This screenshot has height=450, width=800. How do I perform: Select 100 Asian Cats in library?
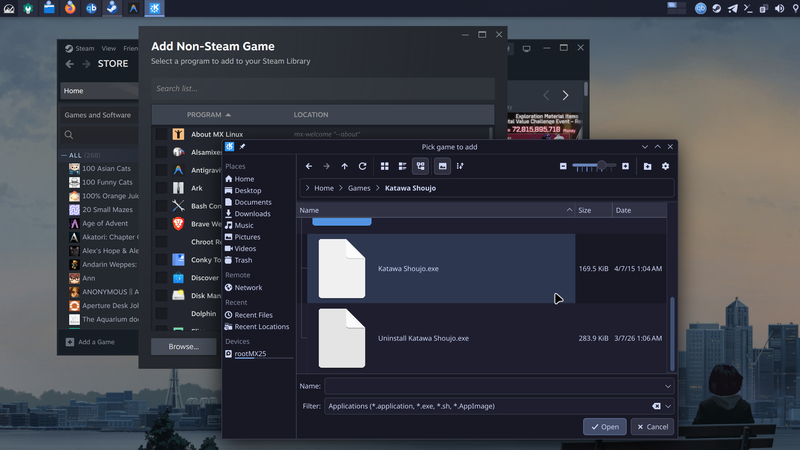click(x=106, y=168)
